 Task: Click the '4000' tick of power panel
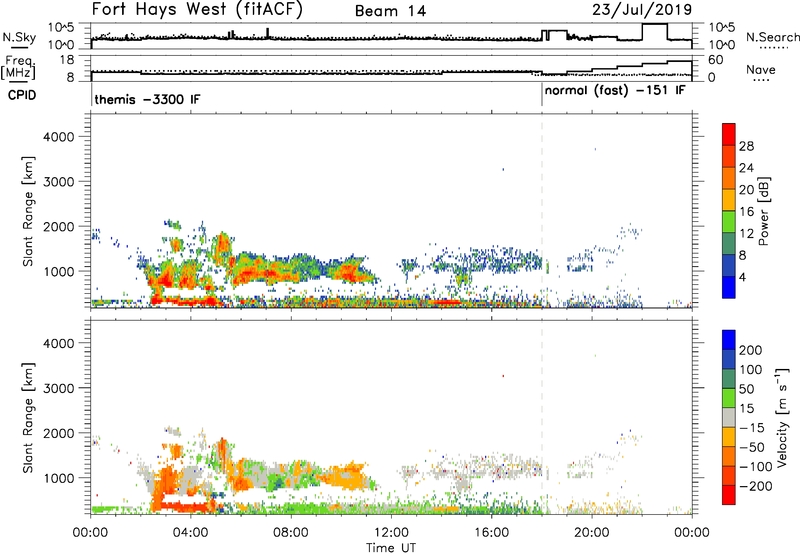[58, 137]
